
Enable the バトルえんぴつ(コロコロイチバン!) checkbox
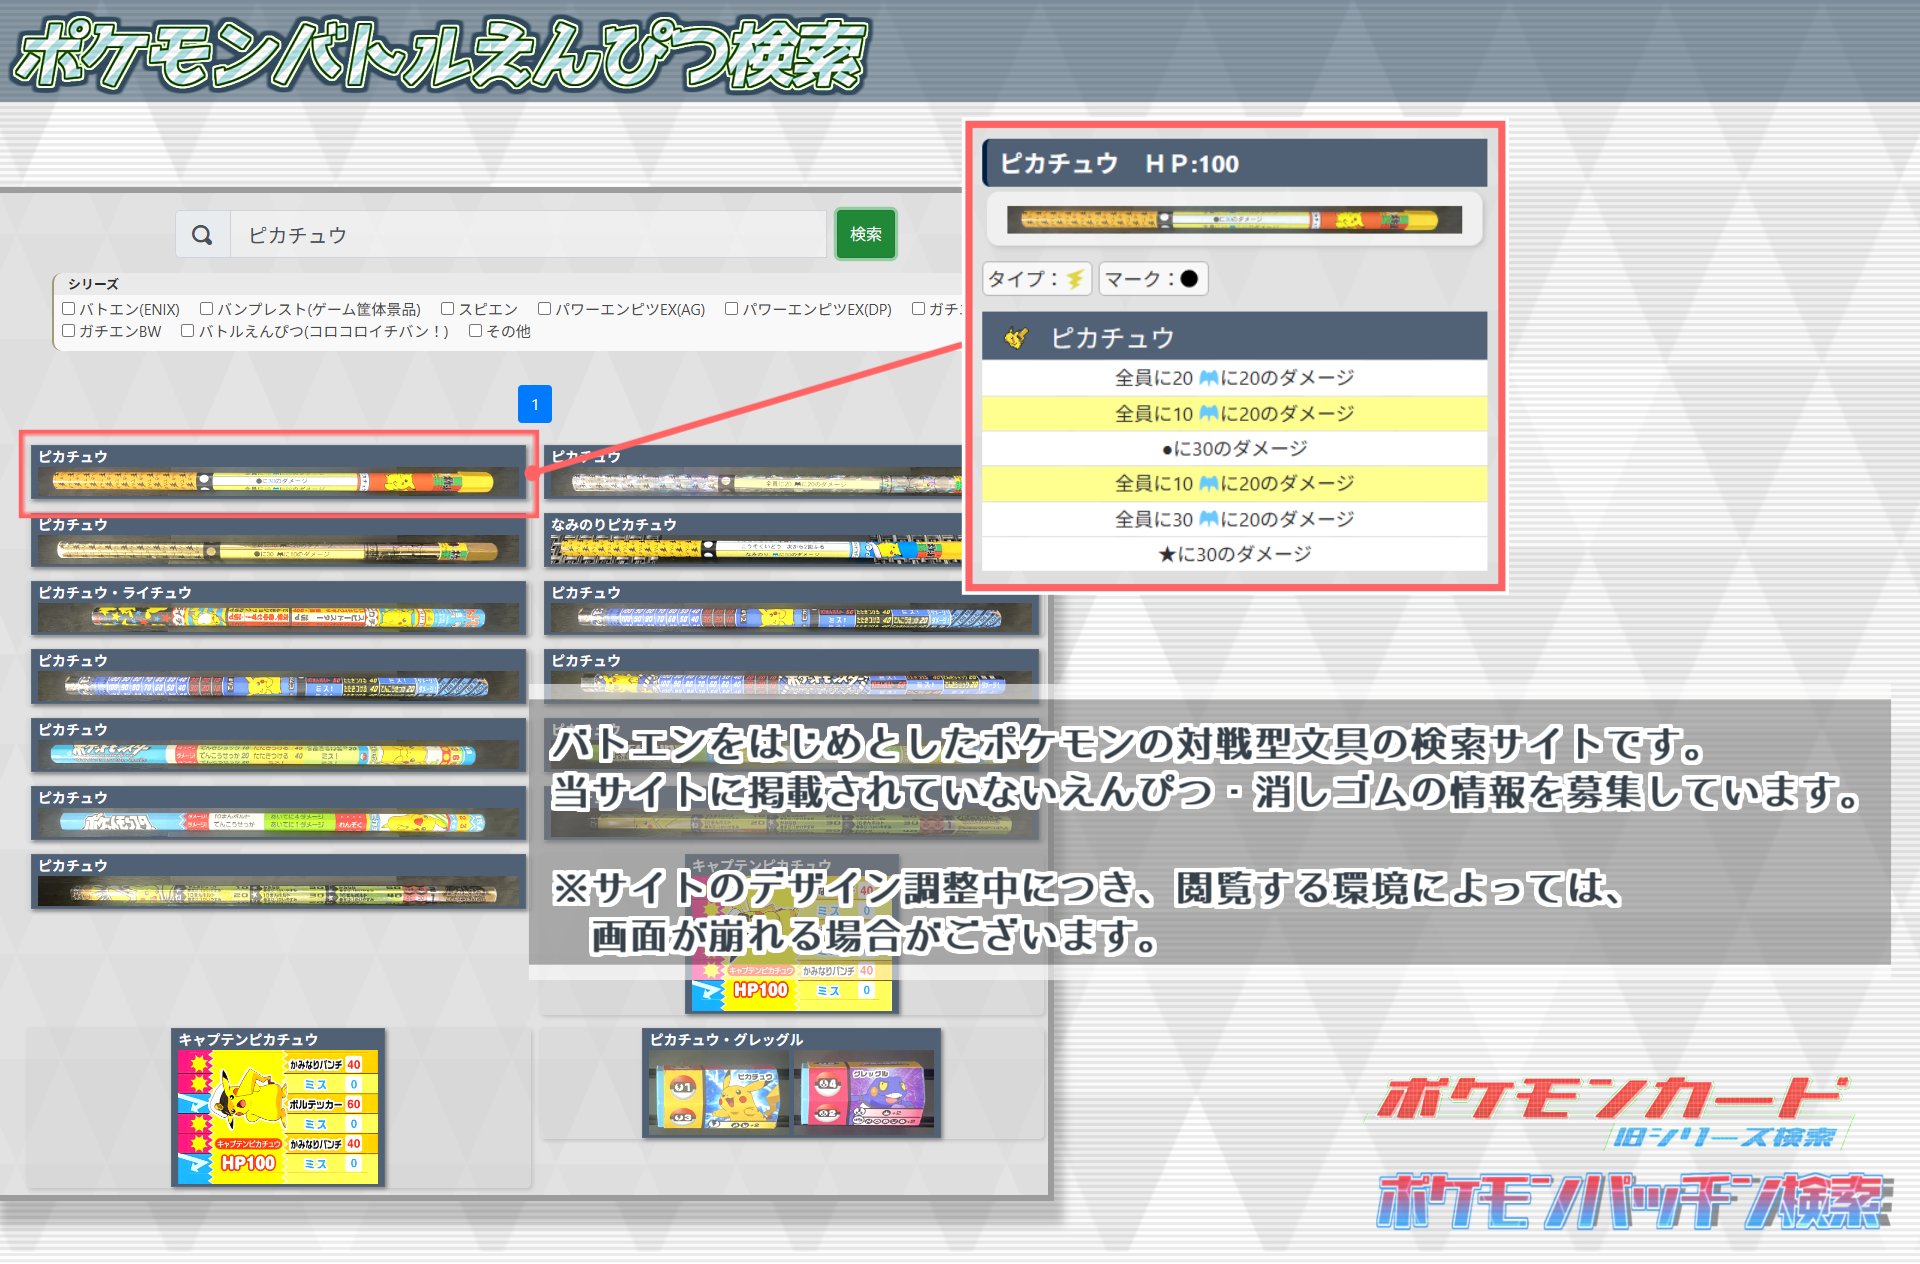[x=188, y=331]
